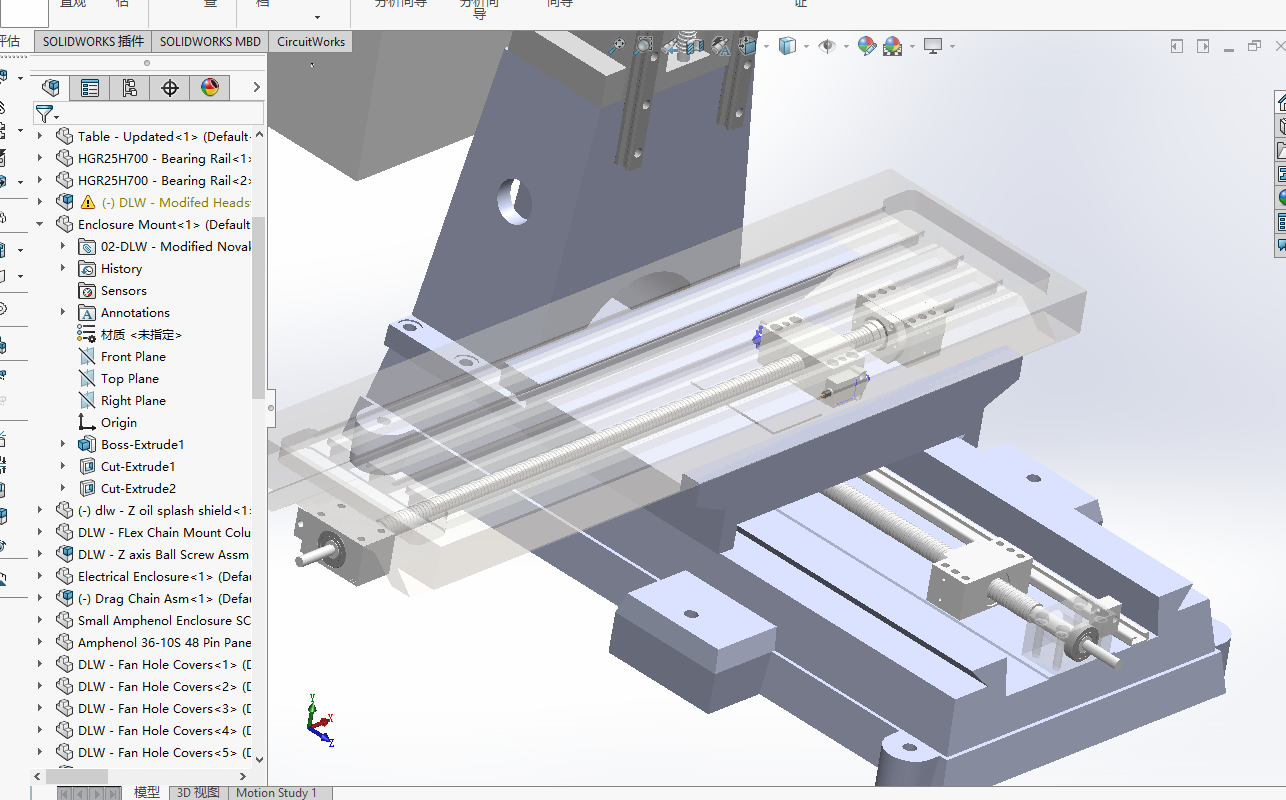Open the DimXpertManager crosshair tab

(x=170, y=88)
